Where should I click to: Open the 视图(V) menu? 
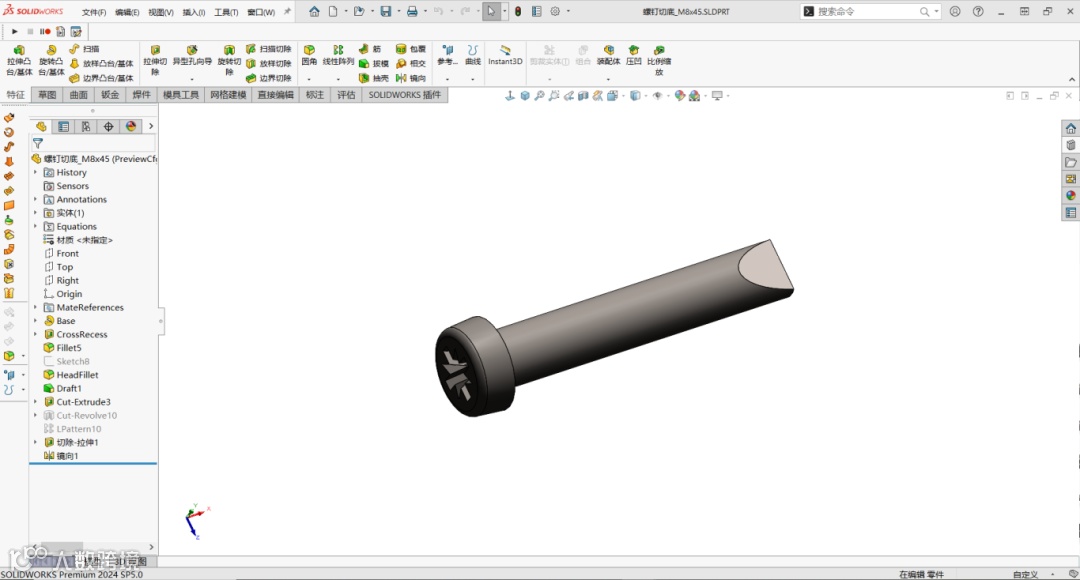(x=160, y=12)
